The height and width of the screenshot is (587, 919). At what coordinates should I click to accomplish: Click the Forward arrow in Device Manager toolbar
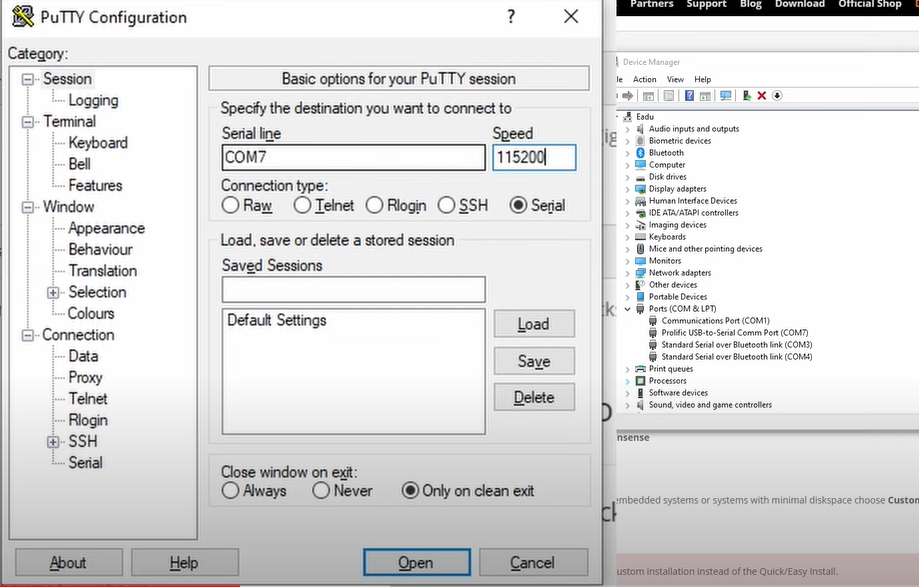[x=628, y=95]
